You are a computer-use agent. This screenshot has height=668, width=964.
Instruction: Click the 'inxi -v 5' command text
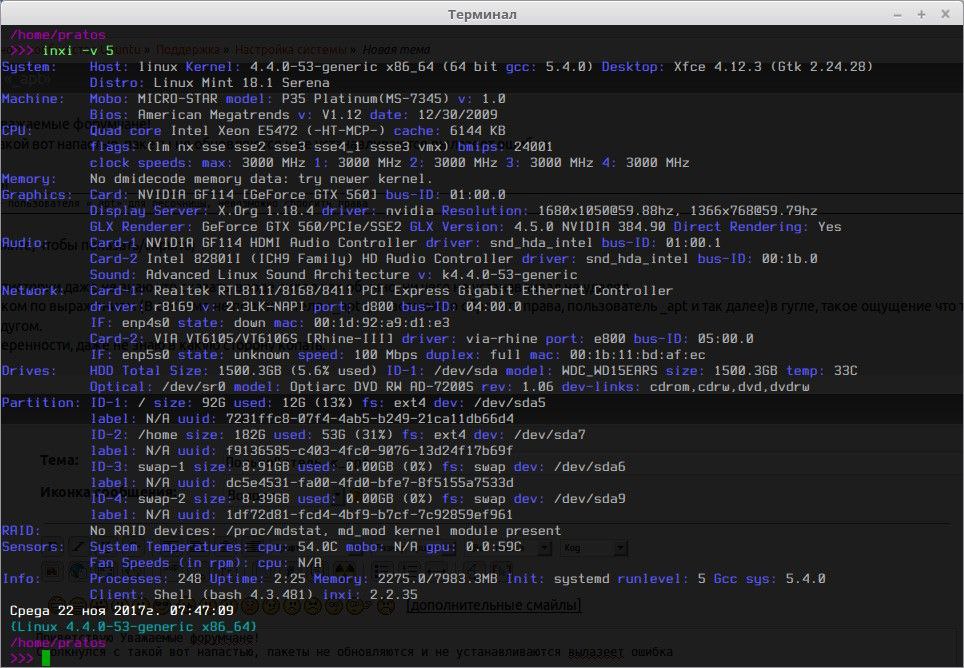click(x=78, y=50)
